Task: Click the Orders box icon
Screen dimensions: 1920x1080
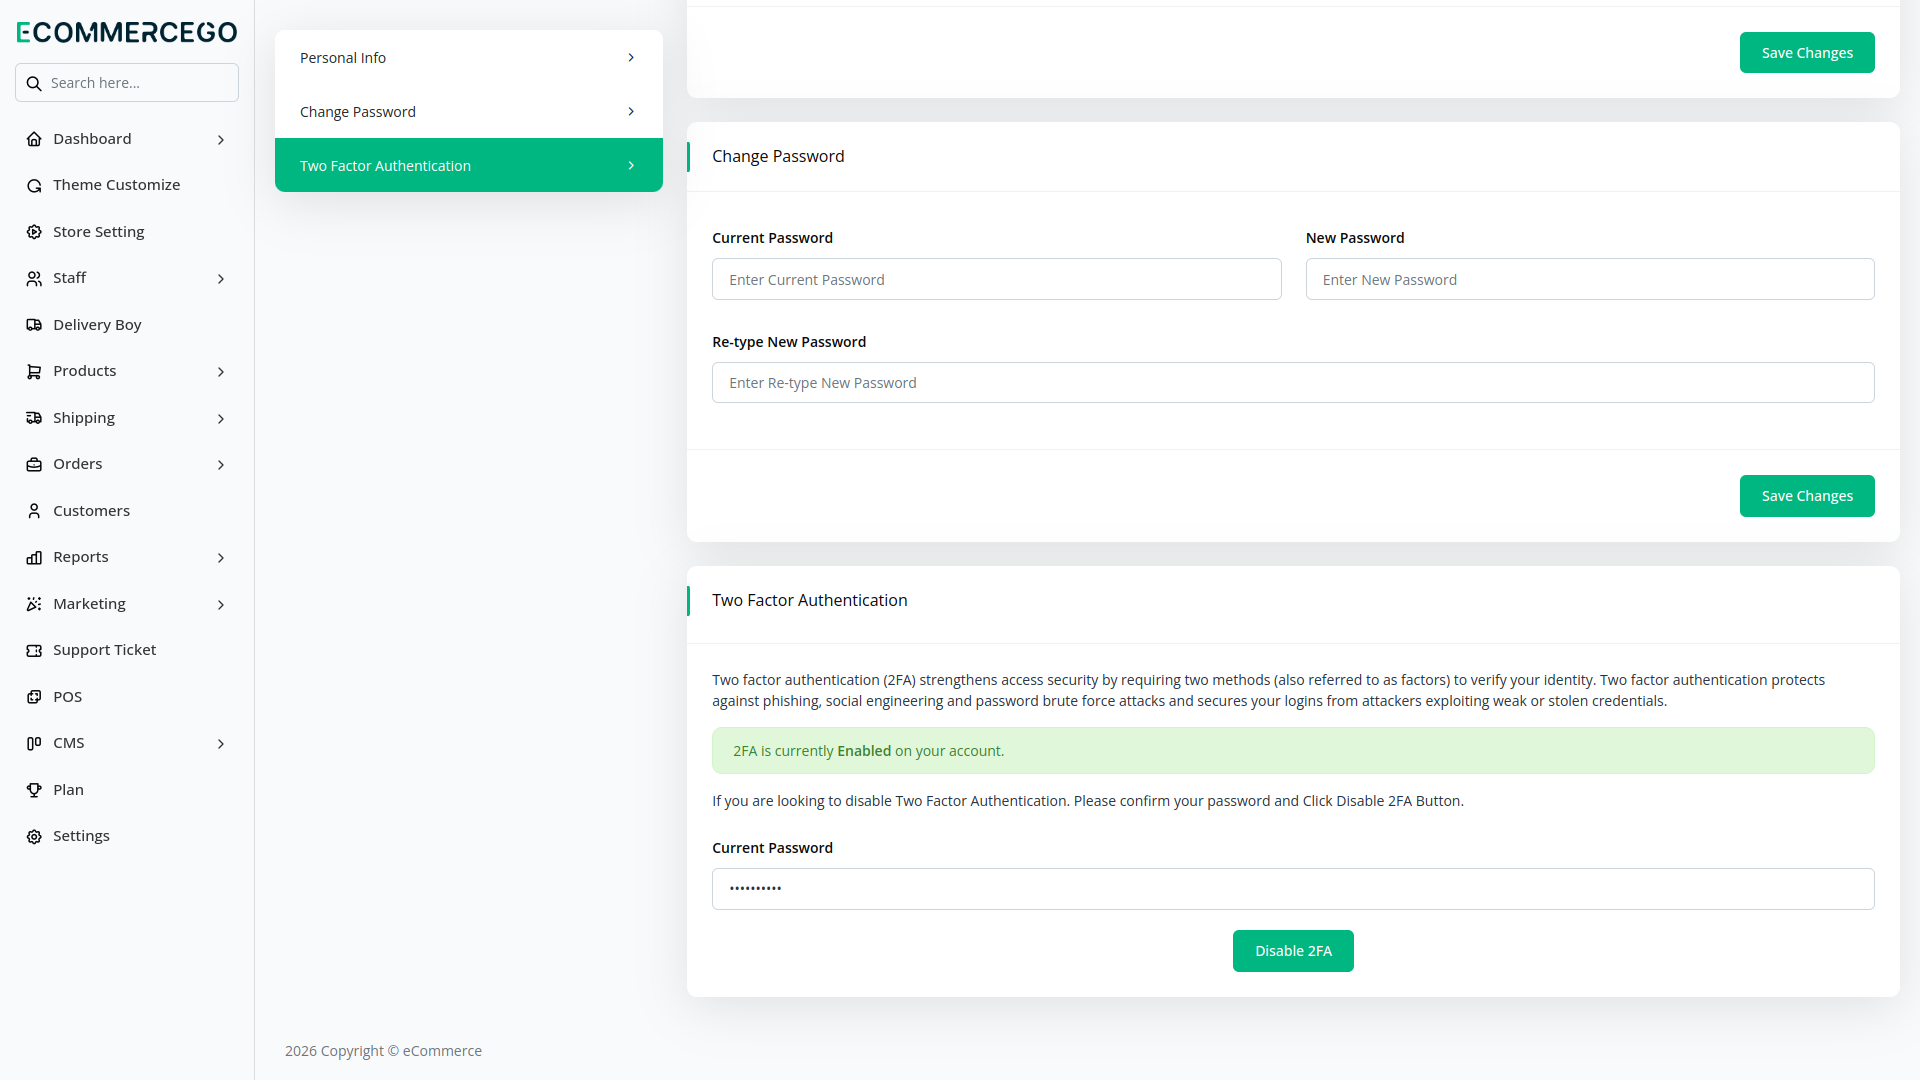Action: point(34,465)
